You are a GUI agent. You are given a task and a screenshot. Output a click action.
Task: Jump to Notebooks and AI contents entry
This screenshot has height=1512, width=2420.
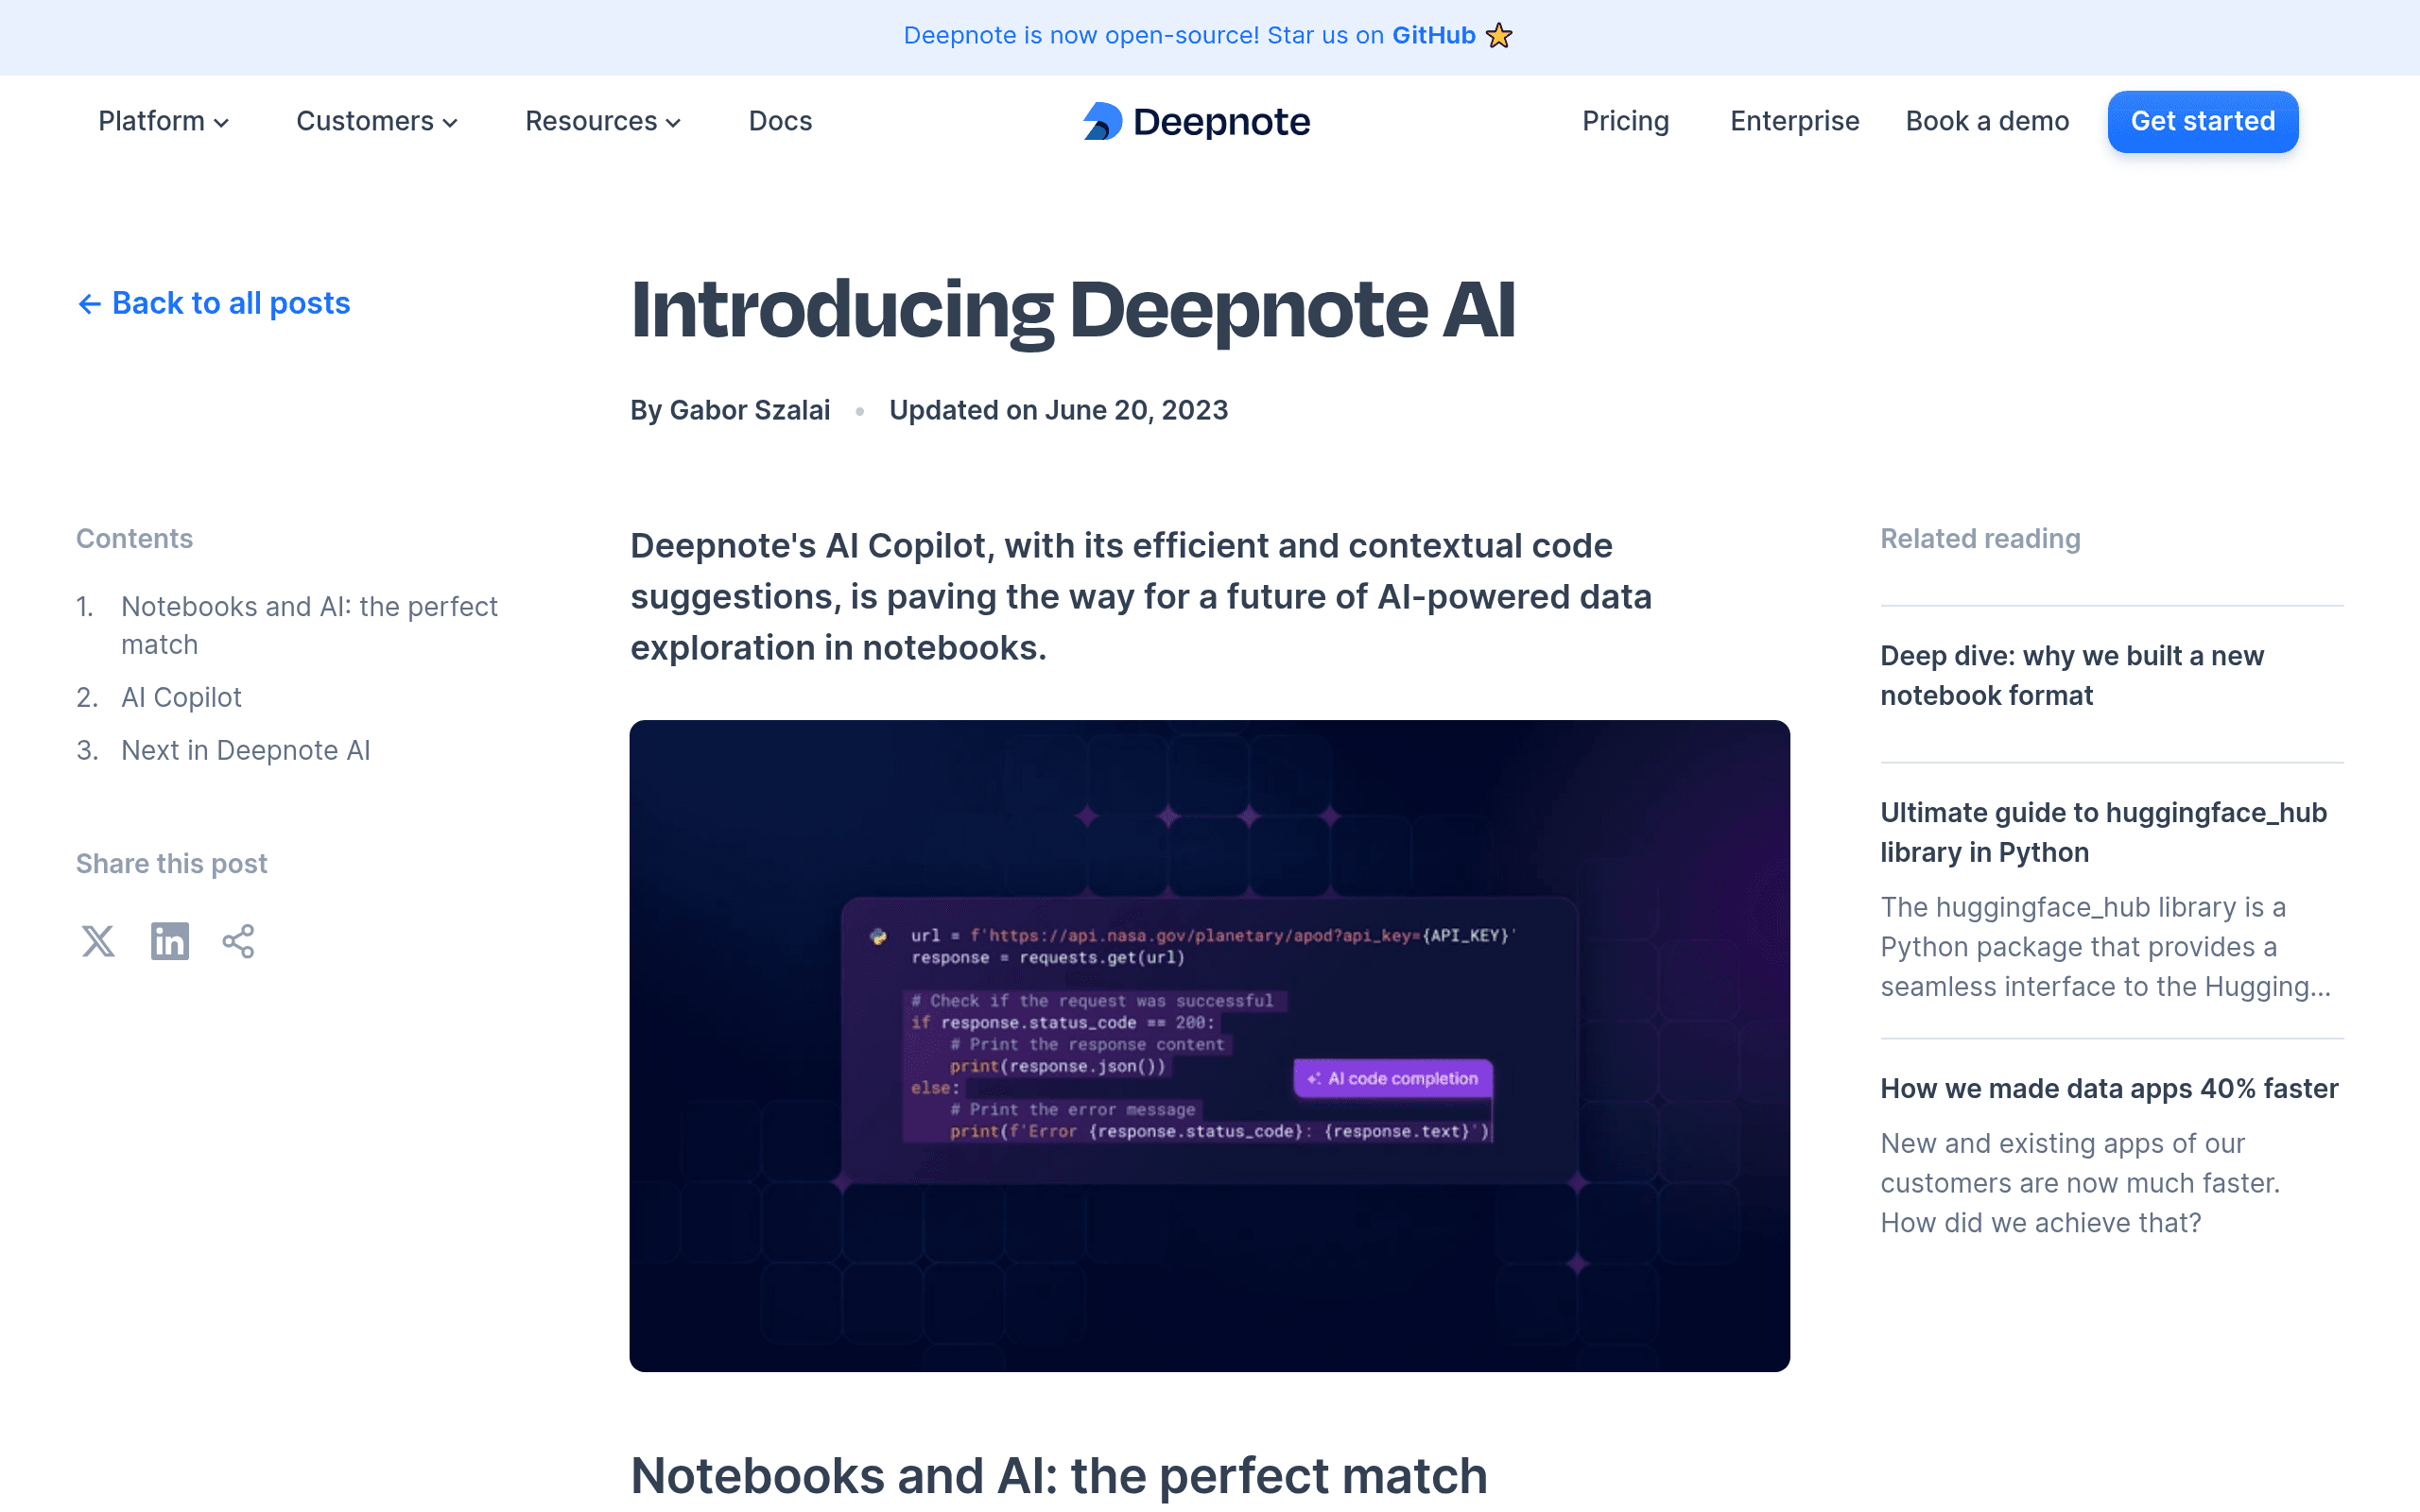click(309, 625)
